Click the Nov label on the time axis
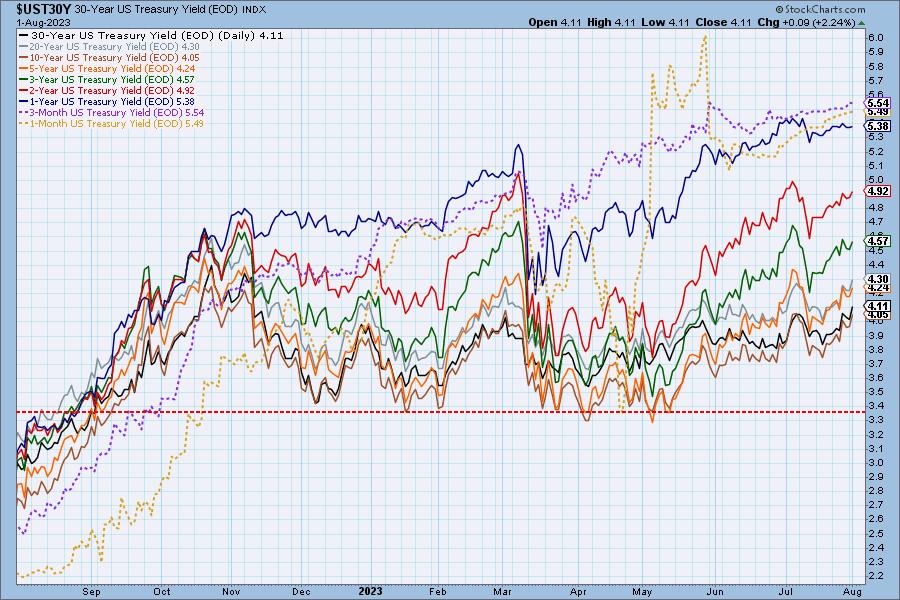Screen dimensions: 900x600 (231, 591)
